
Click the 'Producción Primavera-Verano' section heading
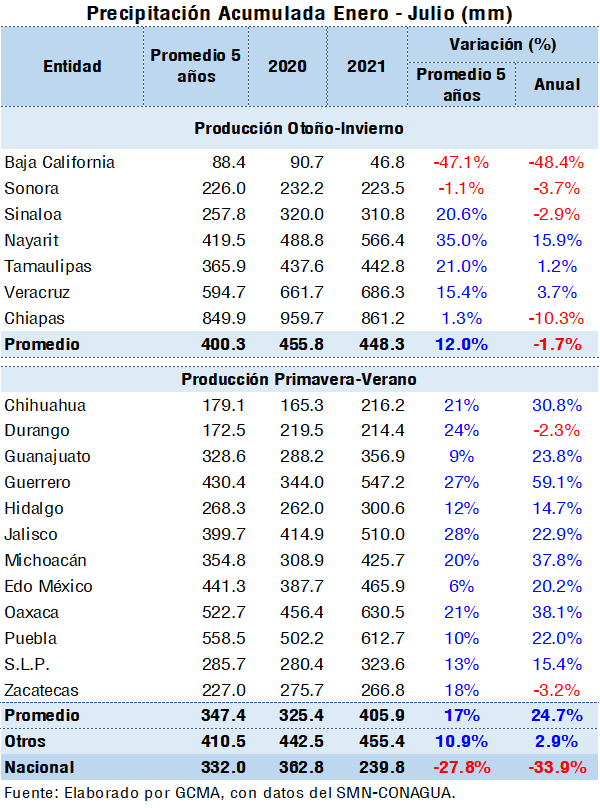tap(299, 380)
